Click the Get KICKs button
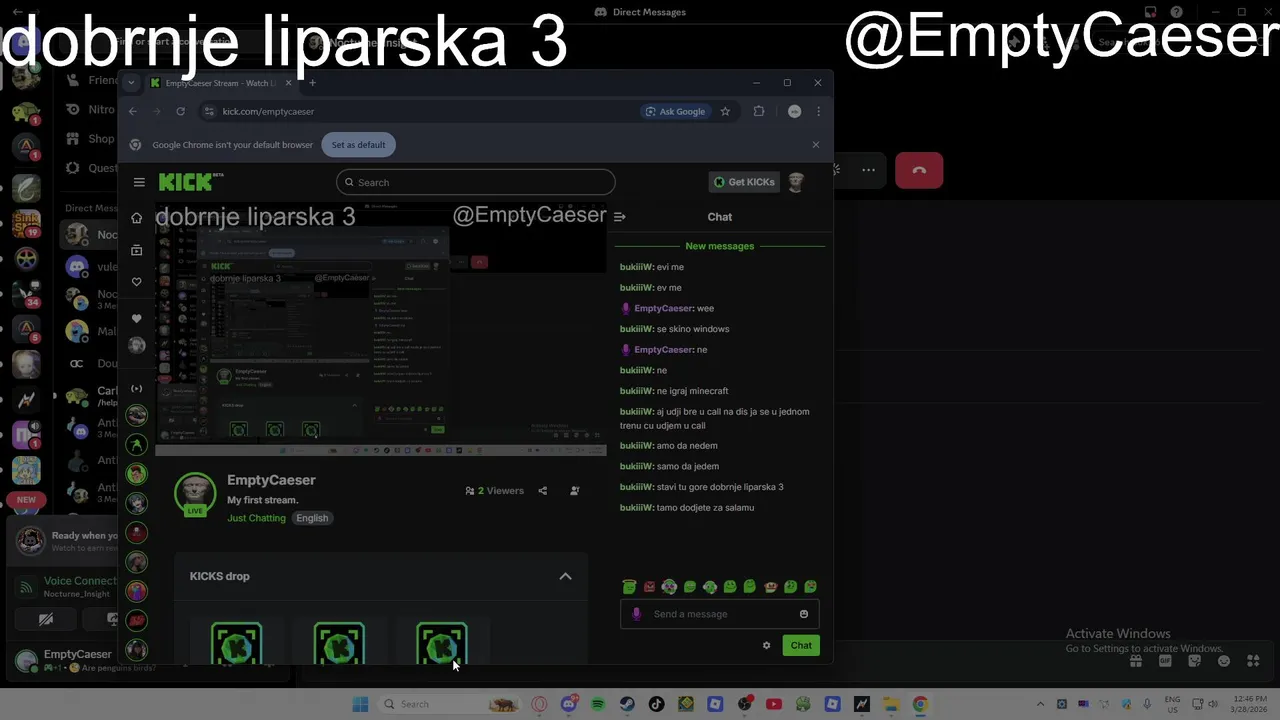1280x720 pixels. [x=744, y=182]
